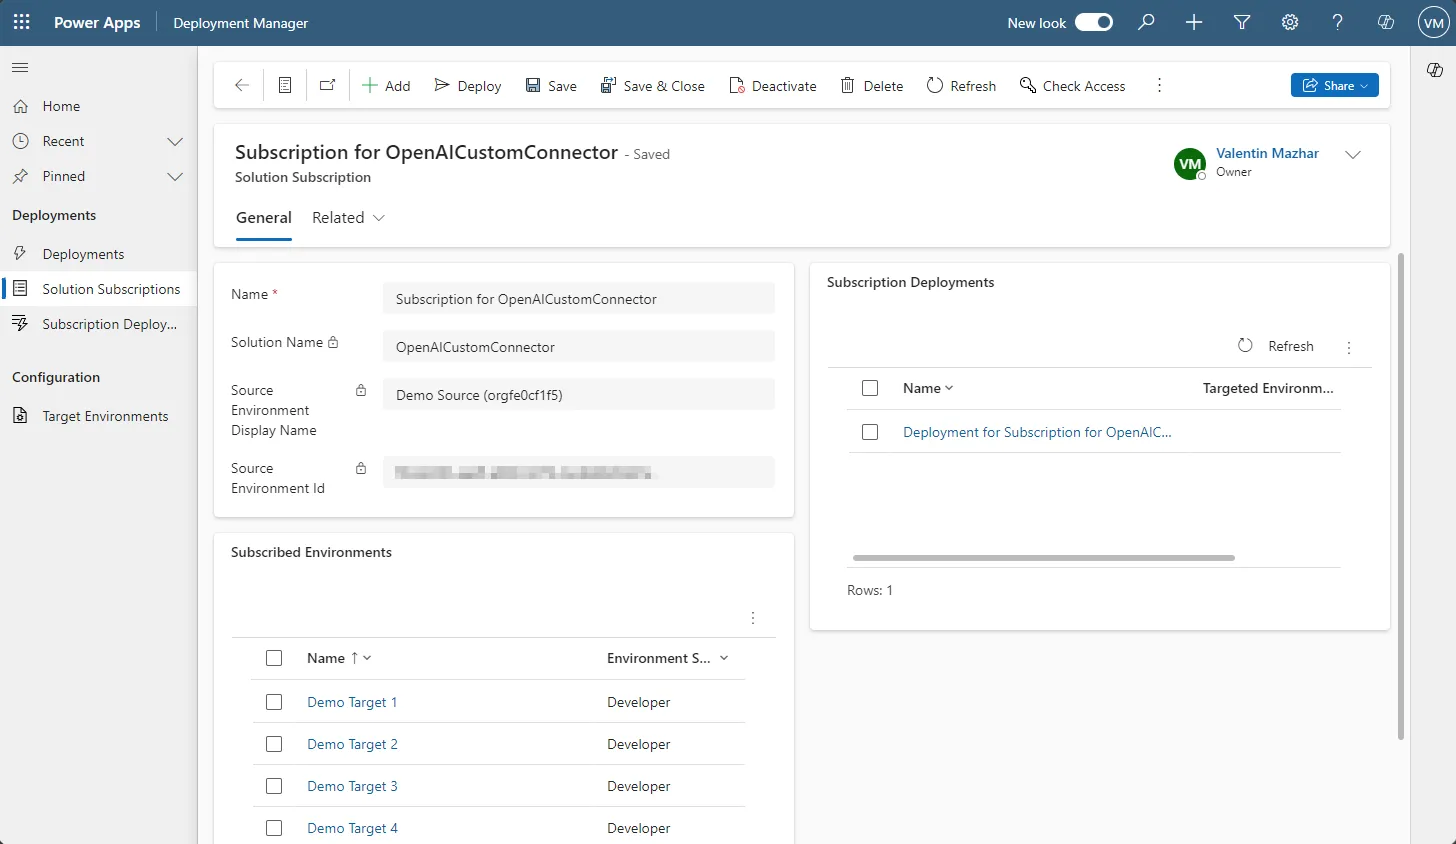Open the VM account avatar in header
This screenshot has height=844, width=1456.
click(1434, 23)
